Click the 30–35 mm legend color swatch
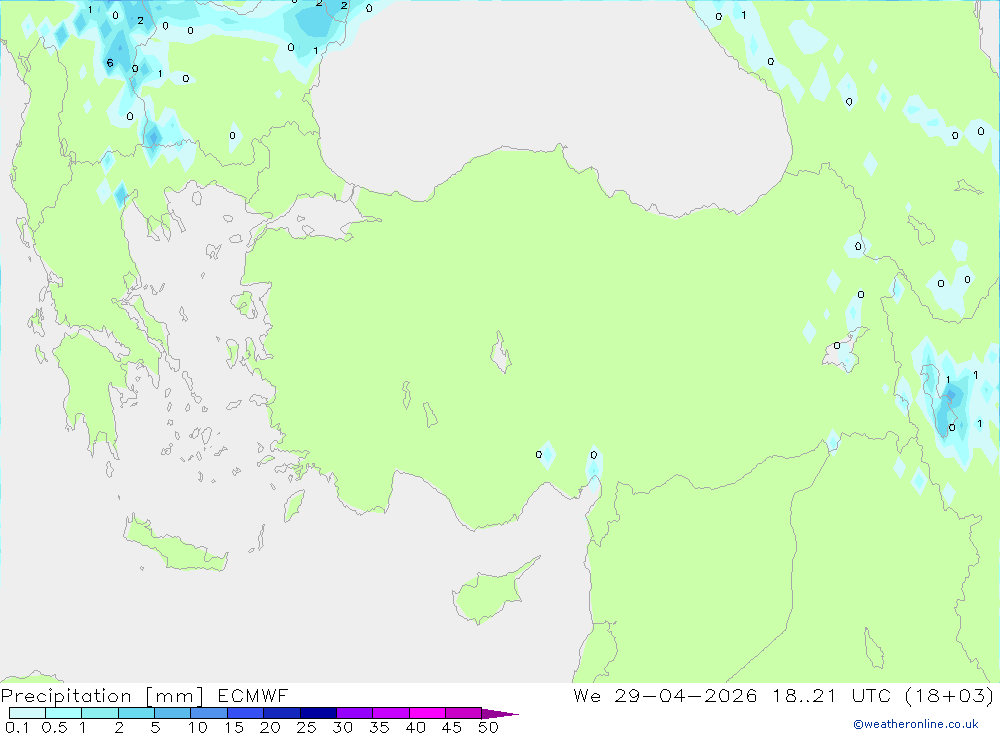This screenshot has height=733, width=1000. coord(355,713)
